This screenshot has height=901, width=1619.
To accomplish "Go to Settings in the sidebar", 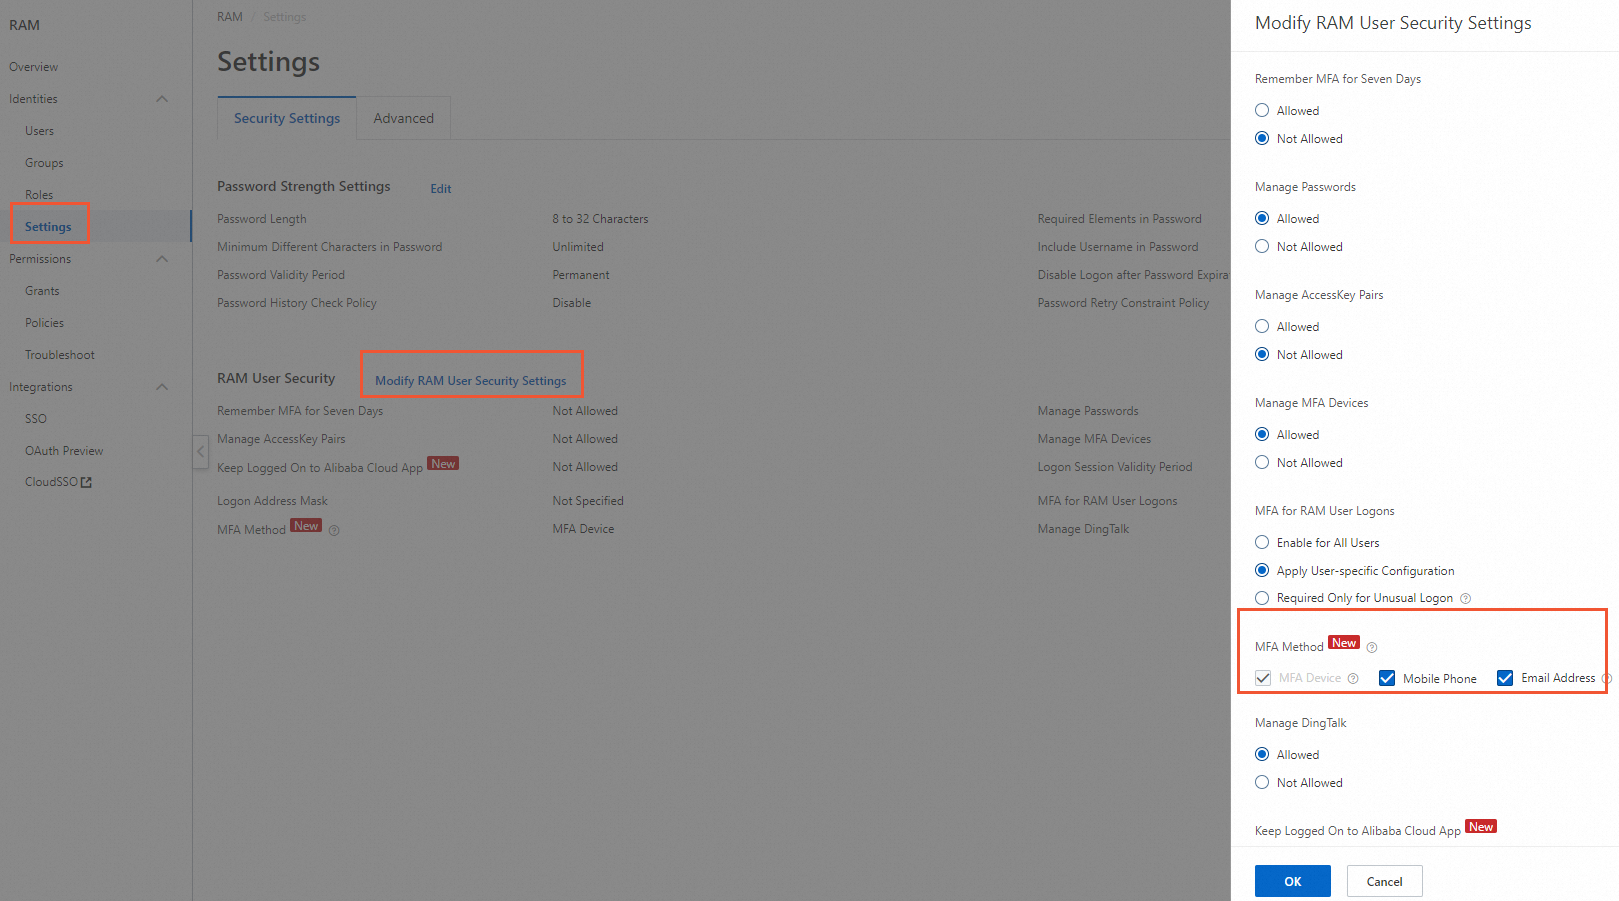I will click(48, 227).
